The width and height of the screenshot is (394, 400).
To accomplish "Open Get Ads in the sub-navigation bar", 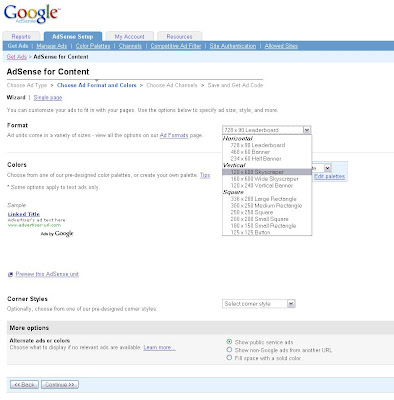I will [18, 46].
